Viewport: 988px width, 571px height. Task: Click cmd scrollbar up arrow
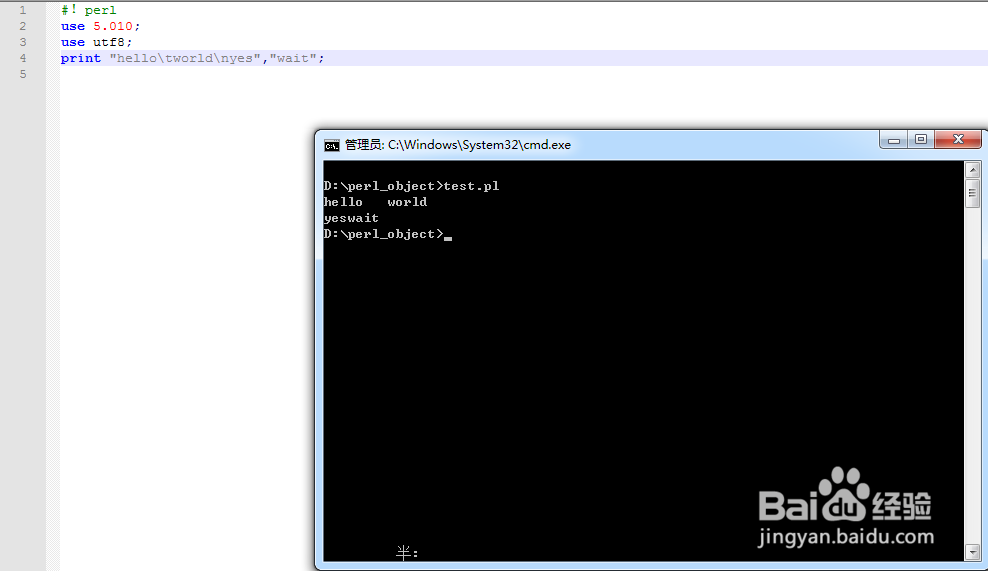tap(972, 170)
